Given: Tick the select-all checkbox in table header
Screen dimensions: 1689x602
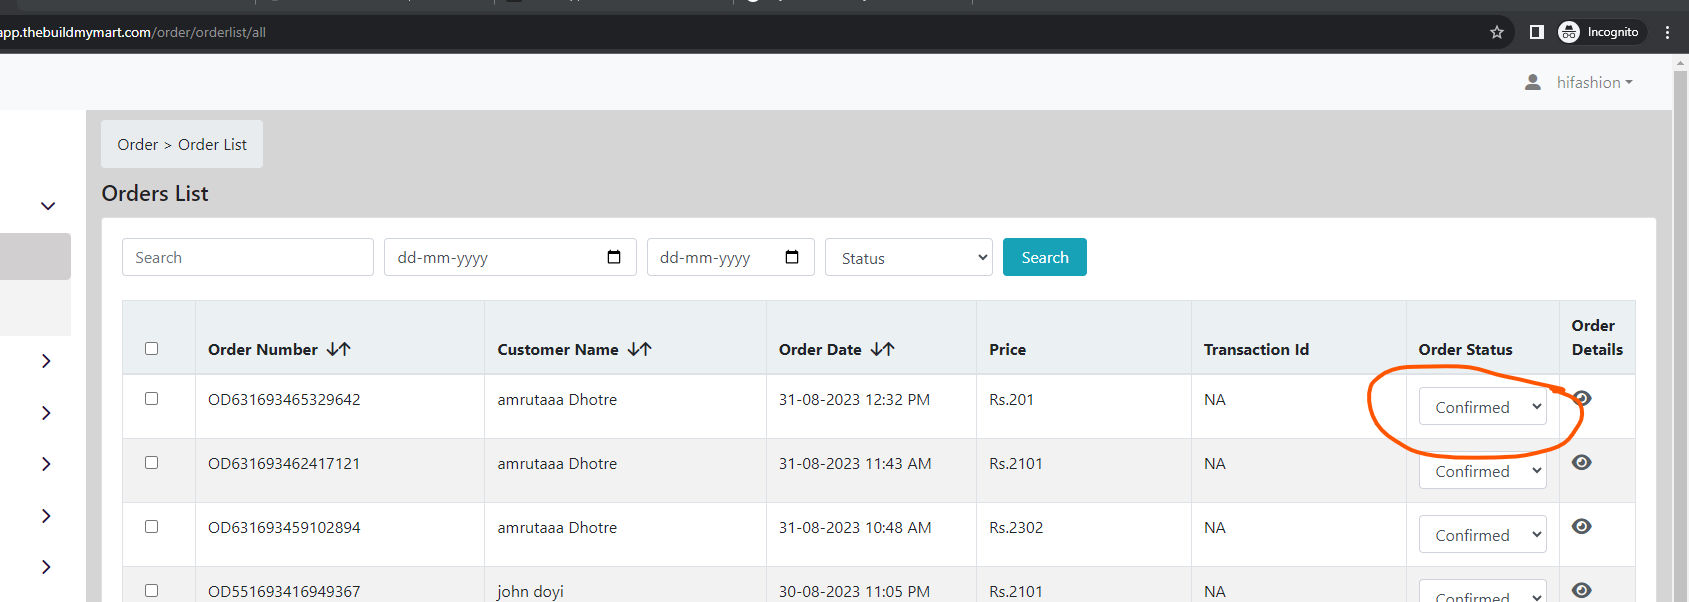Looking at the screenshot, I should [x=152, y=349].
